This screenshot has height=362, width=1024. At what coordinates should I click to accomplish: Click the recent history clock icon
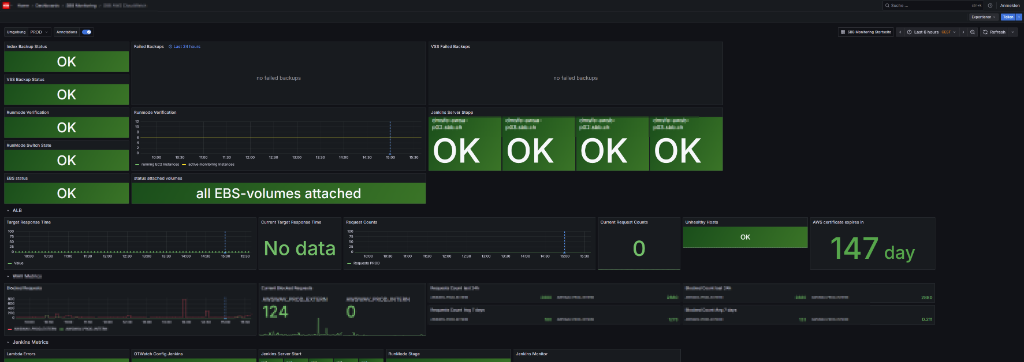coord(990,5)
